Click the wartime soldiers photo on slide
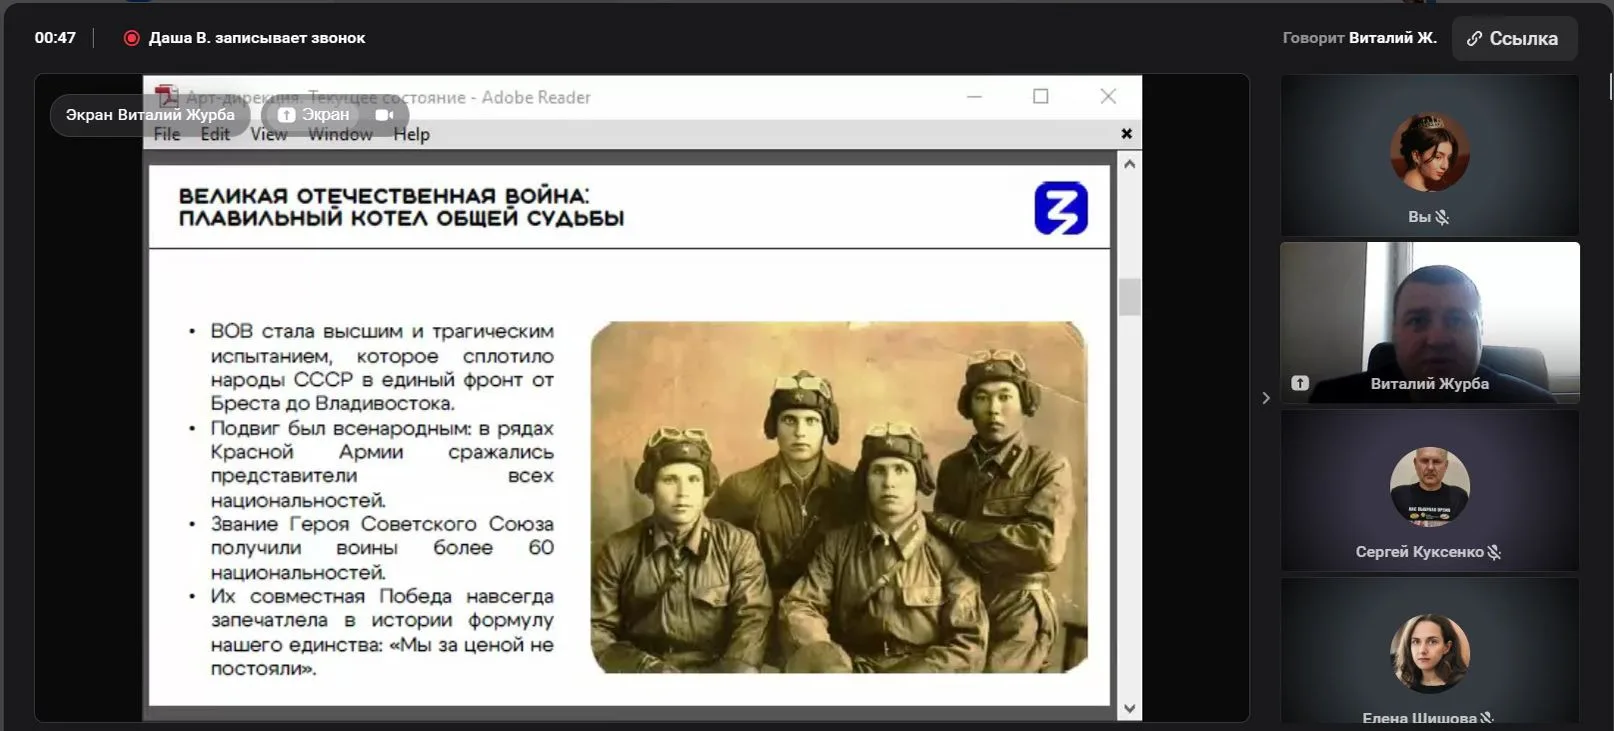 point(839,497)
